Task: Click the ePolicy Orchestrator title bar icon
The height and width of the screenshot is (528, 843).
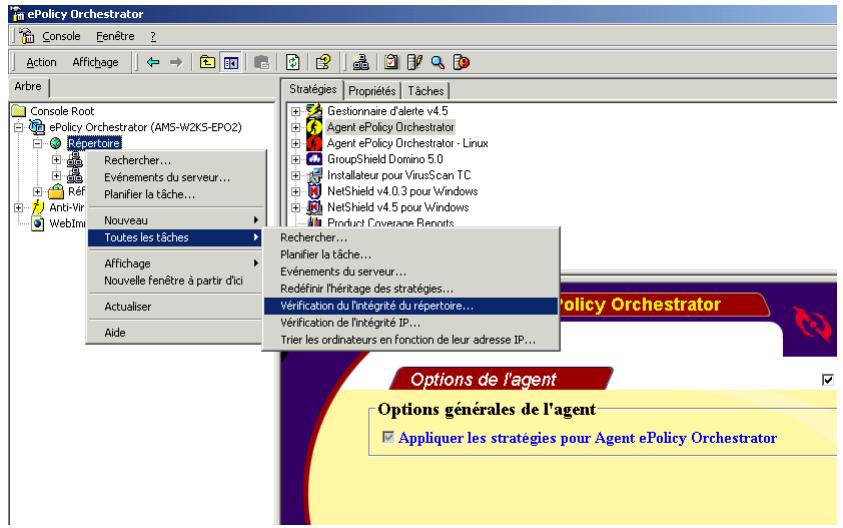Action: pos(17,14)
